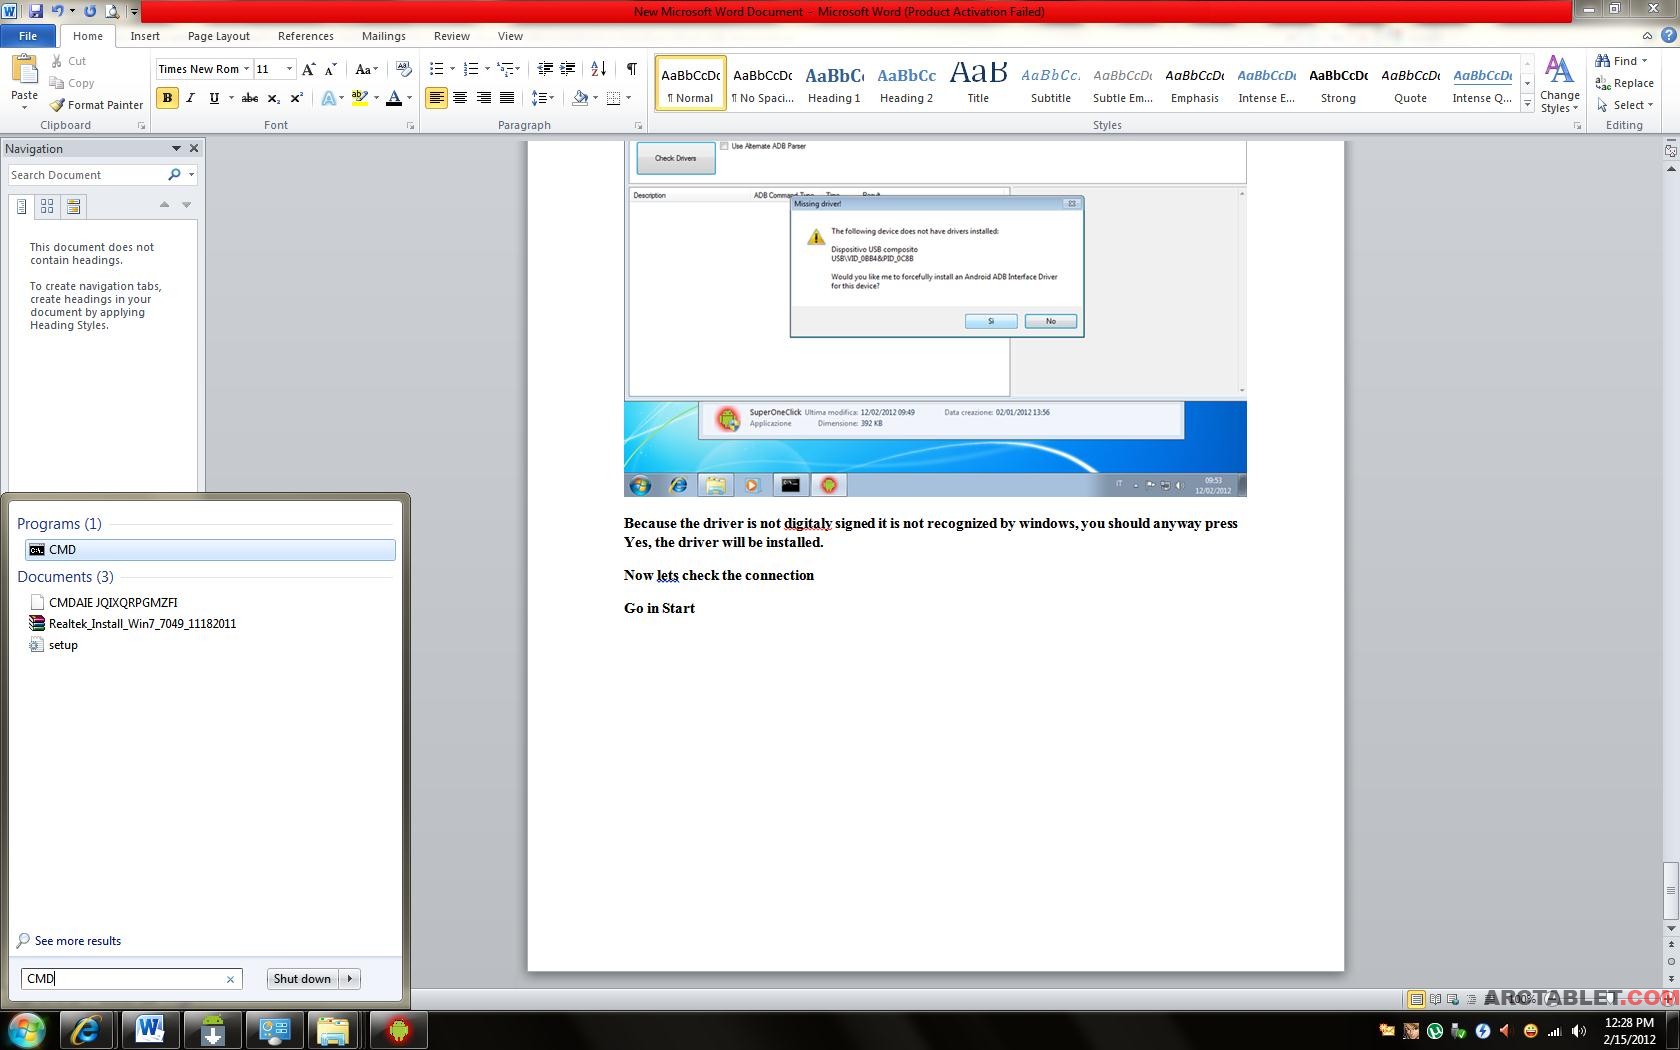Click the Save icon in Quick Access Toolbar
Screen dimensions: 1680x1050
pyautogui.click(x=36, y=11)
